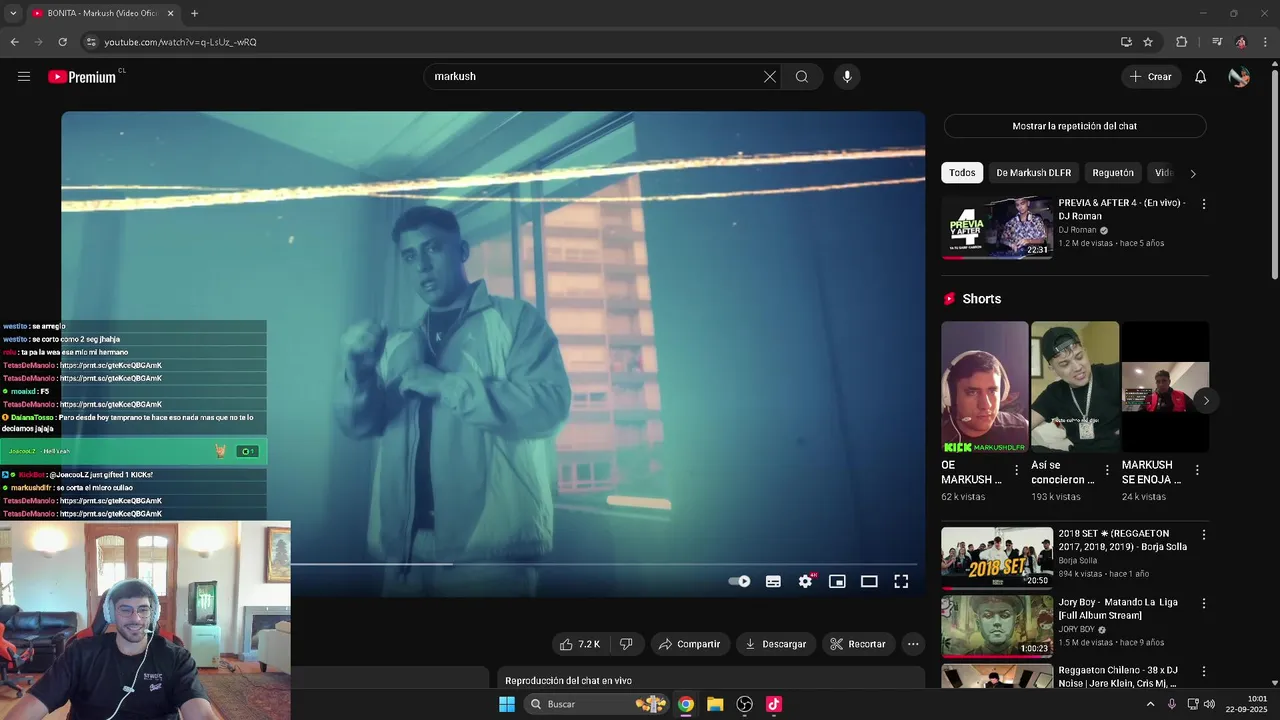Click Mostrar la repetición del chat
Viewport: 1280px width, 720px height.
1075,126
